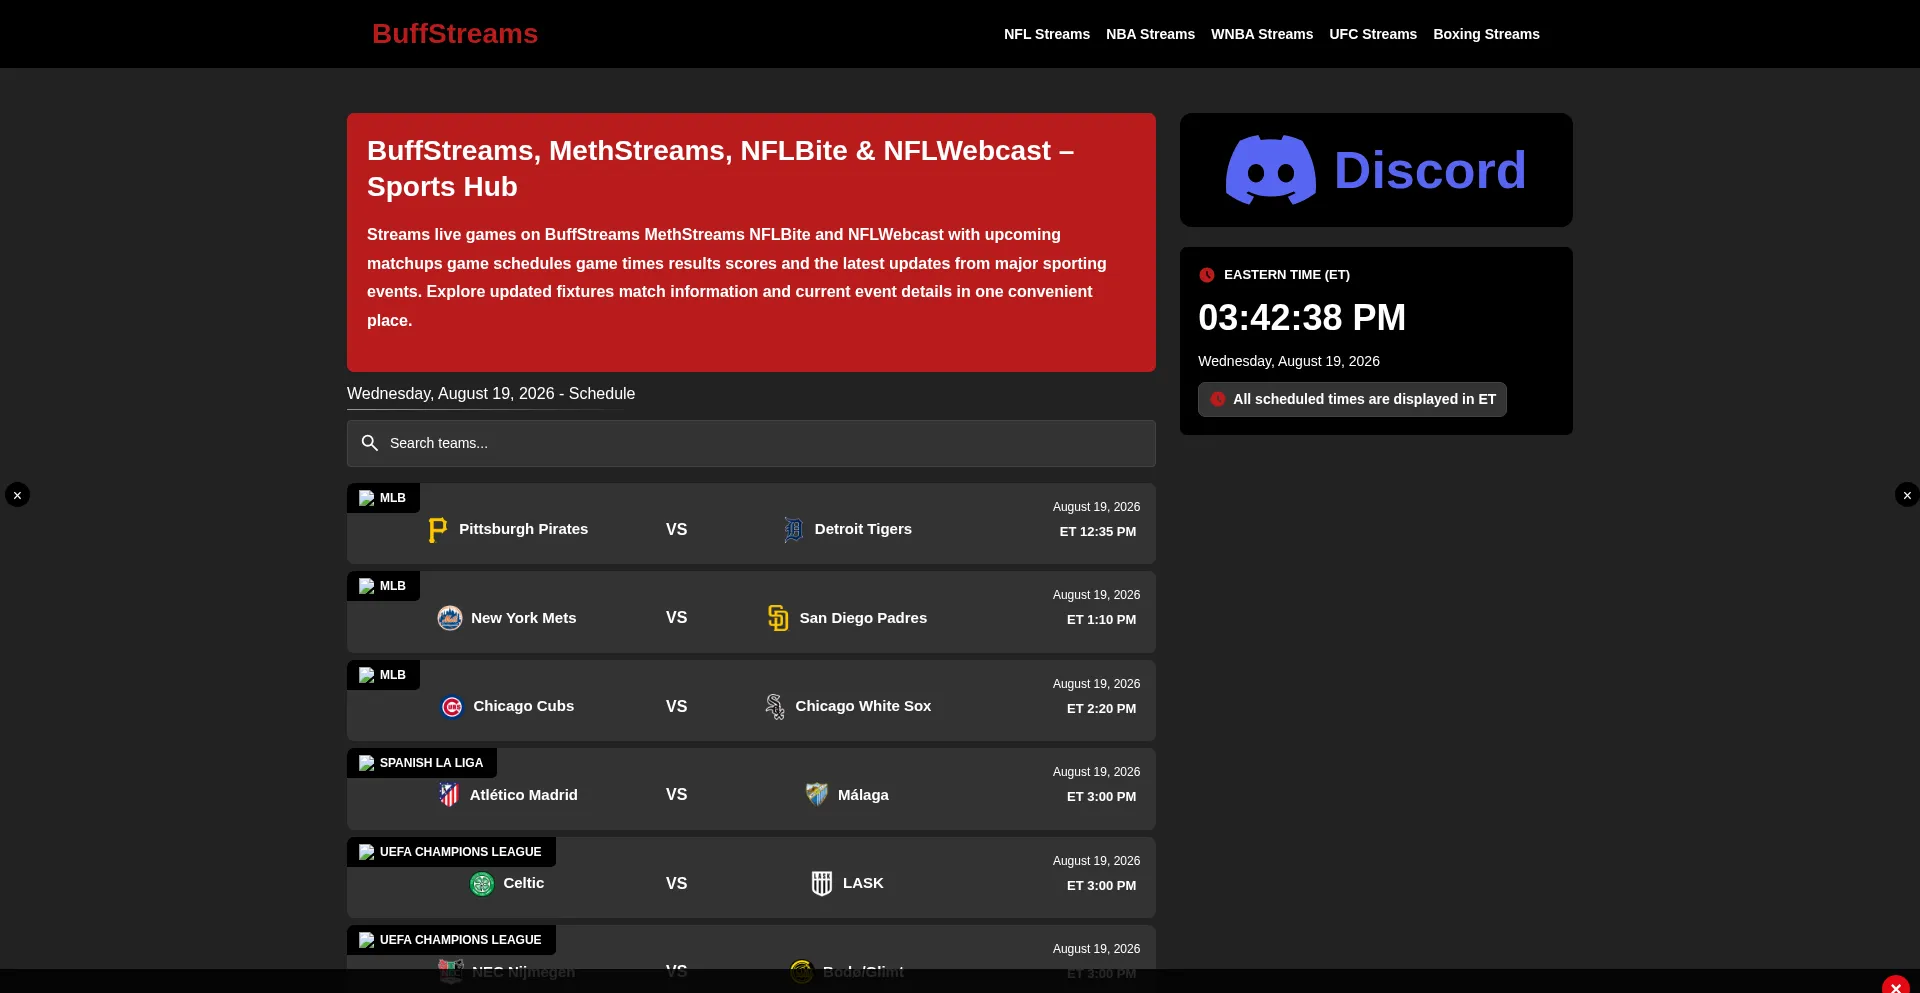Image resolution: width=1920 pixels, height=993 pixels.
Task: Click New York Mets logo
Action: [450, 618]
